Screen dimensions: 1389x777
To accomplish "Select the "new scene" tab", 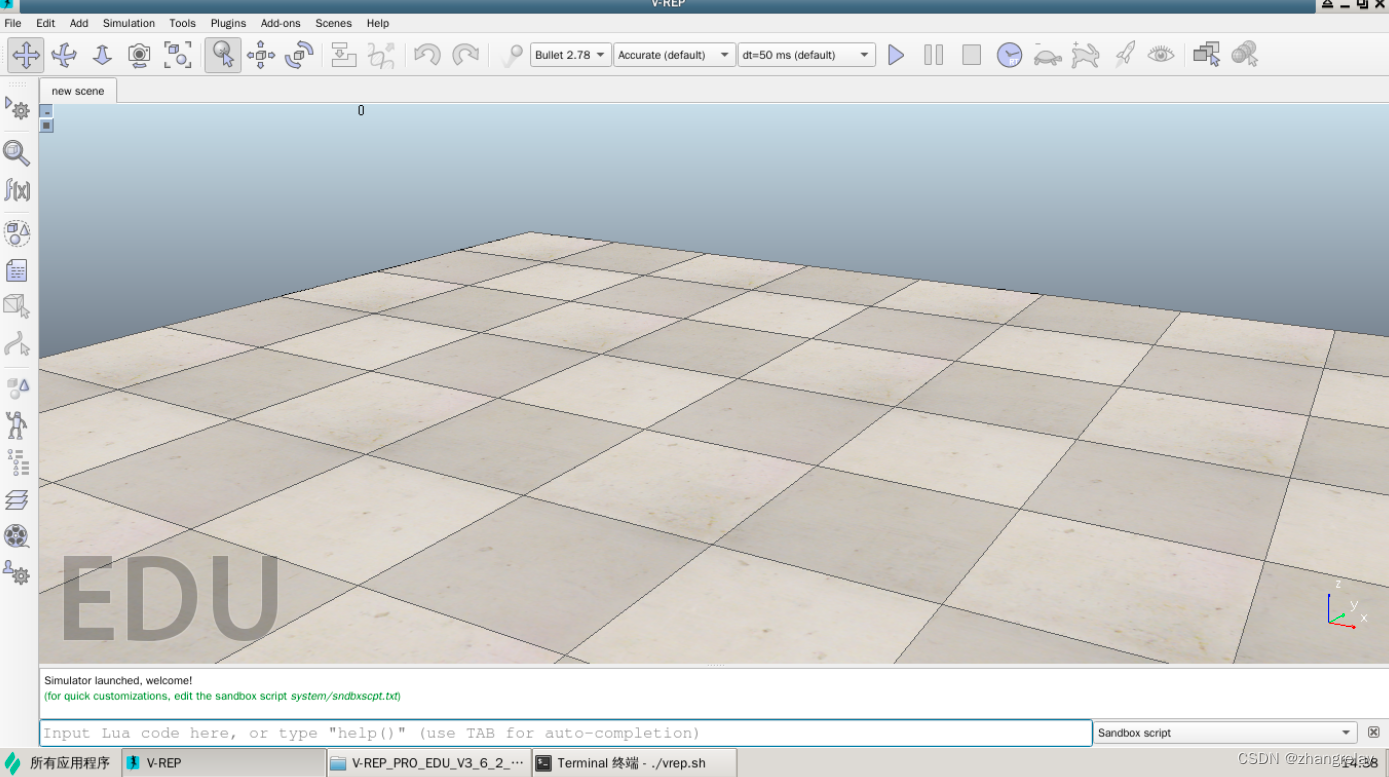I will point(78,91).
